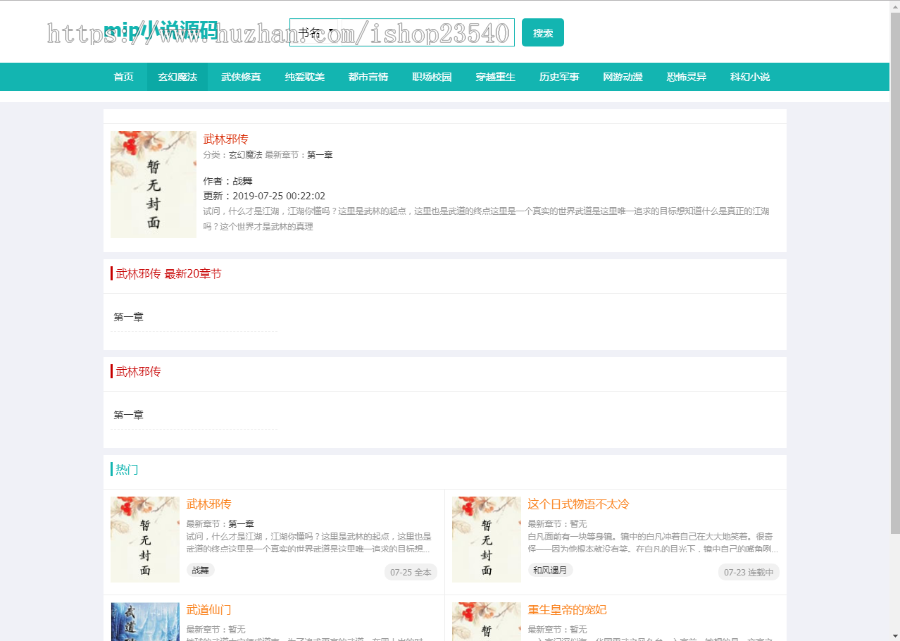Select the 科幻小说 category
The height and width of the screenshot is (641, 900).
(750, 75)
